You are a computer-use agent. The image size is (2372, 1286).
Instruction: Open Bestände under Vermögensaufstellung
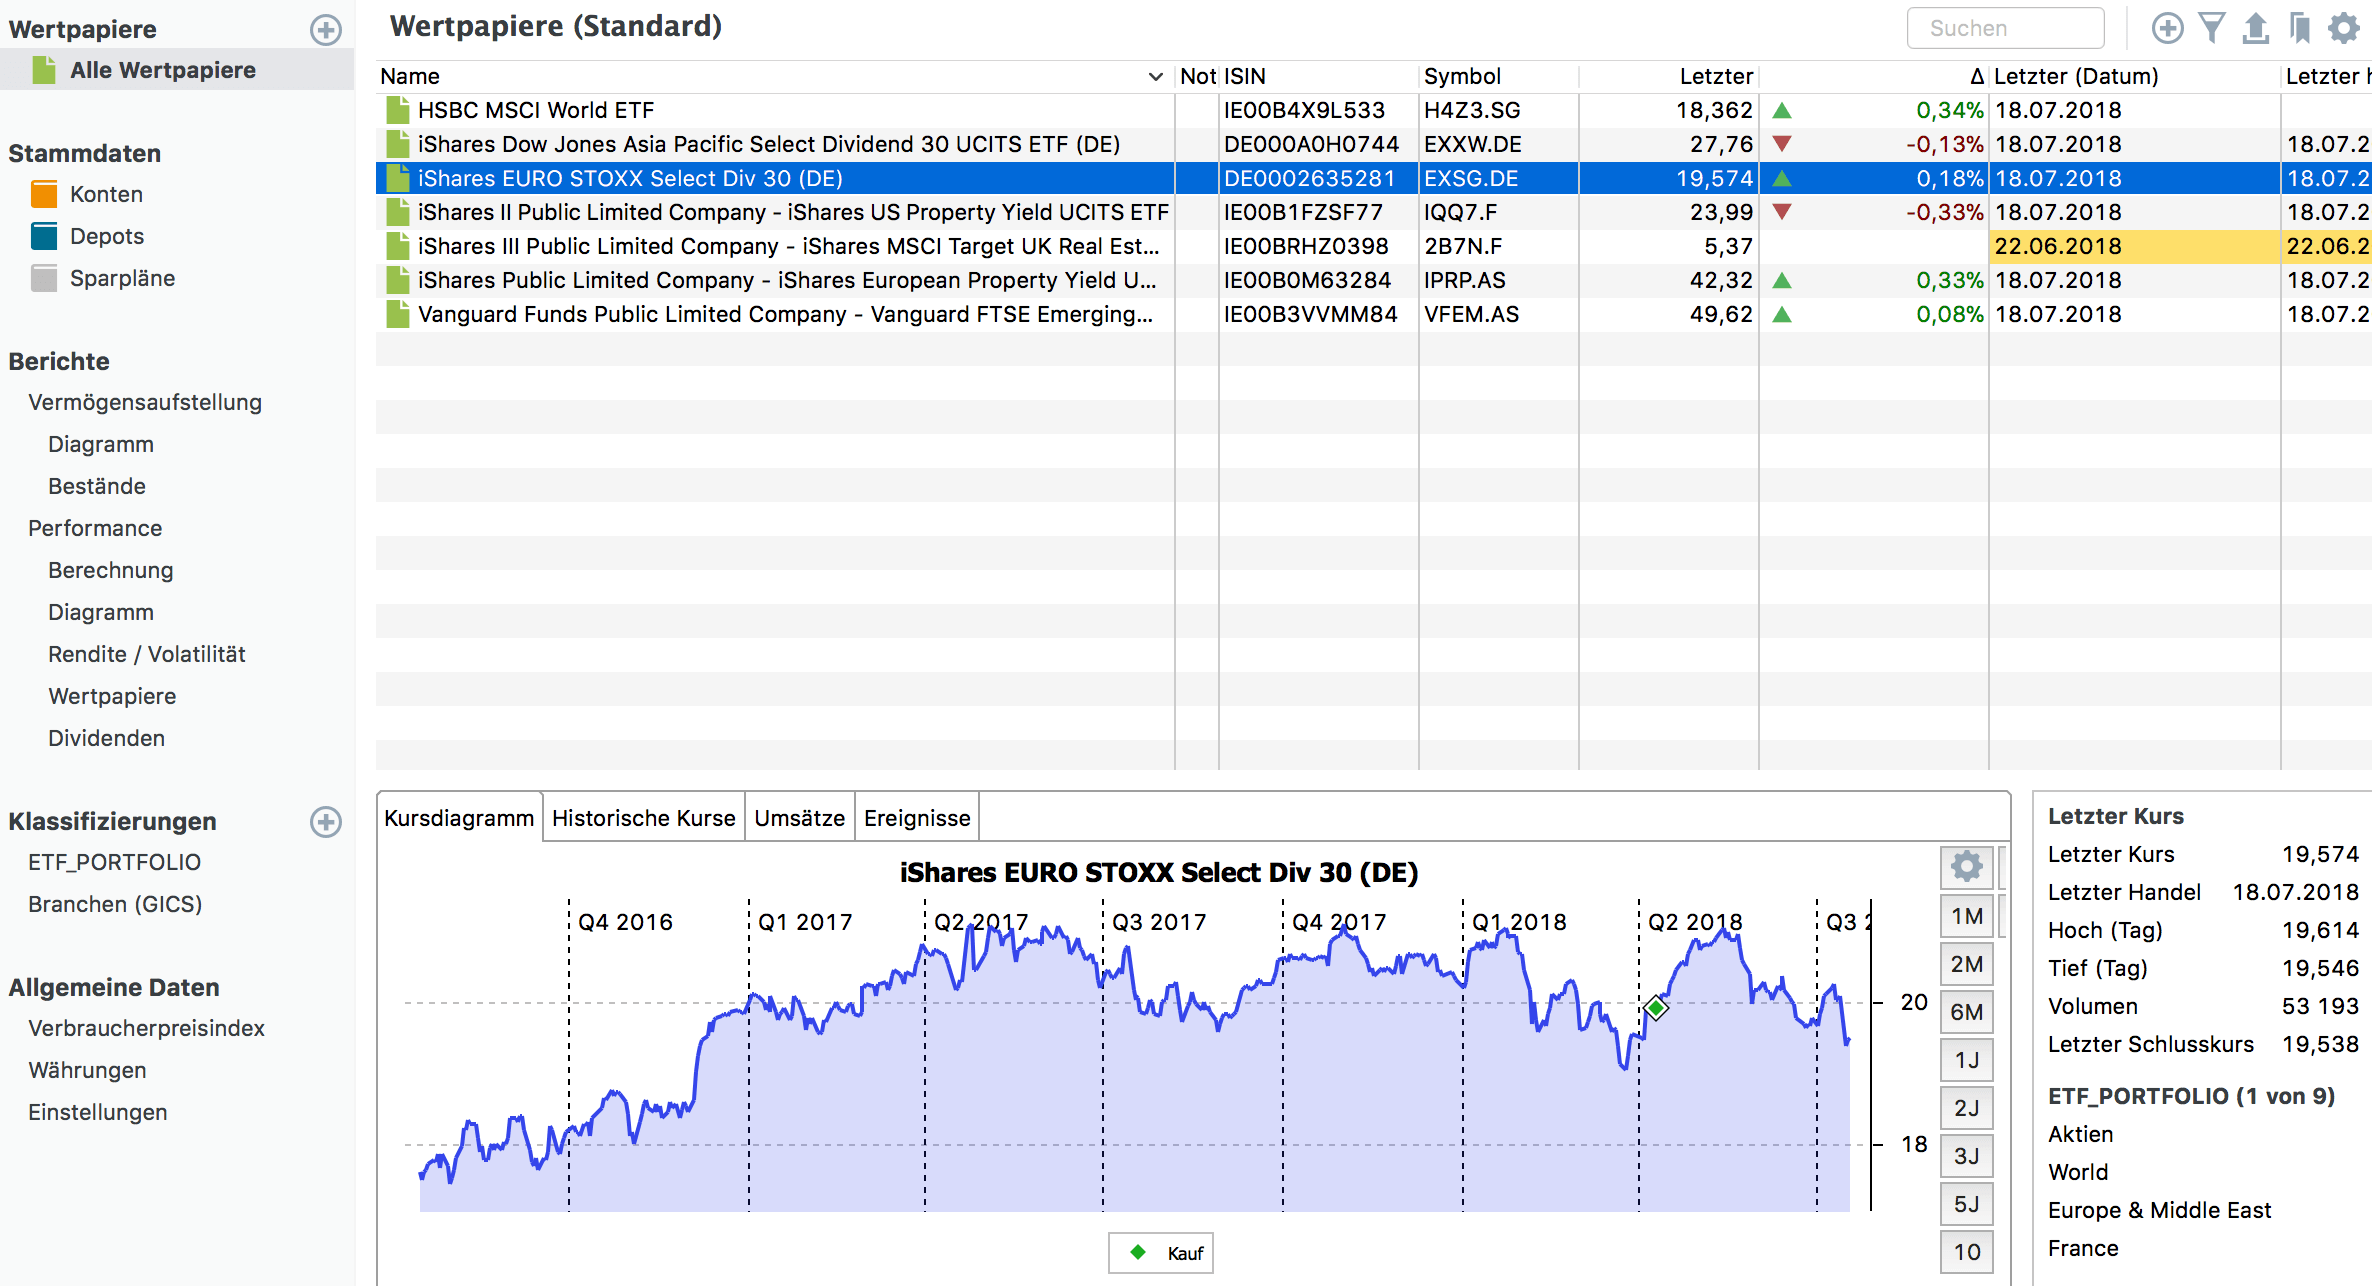[97, 486]
